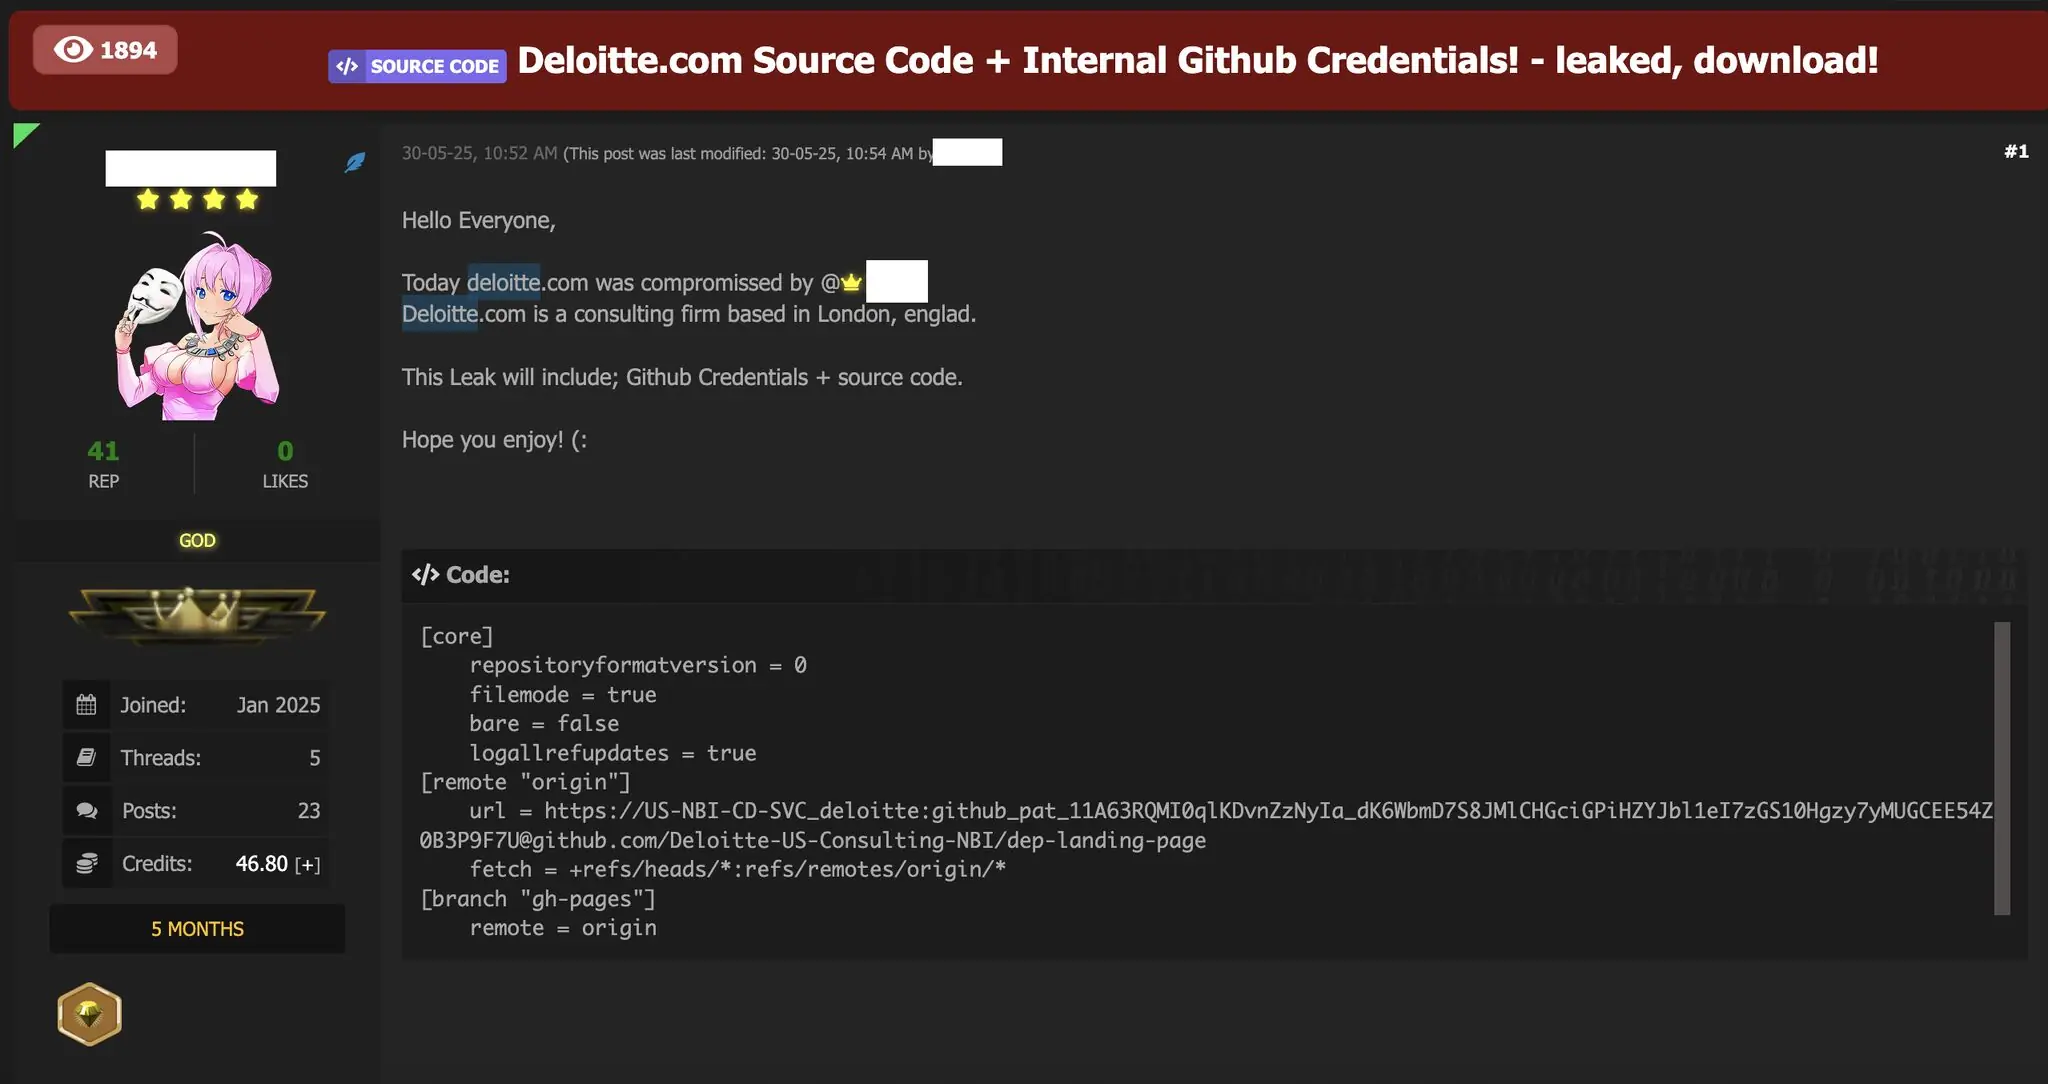Click the thread title Deloitte.com Source Code
The width and height of the screenshot is (2048, 1084).
(1198, 60)
